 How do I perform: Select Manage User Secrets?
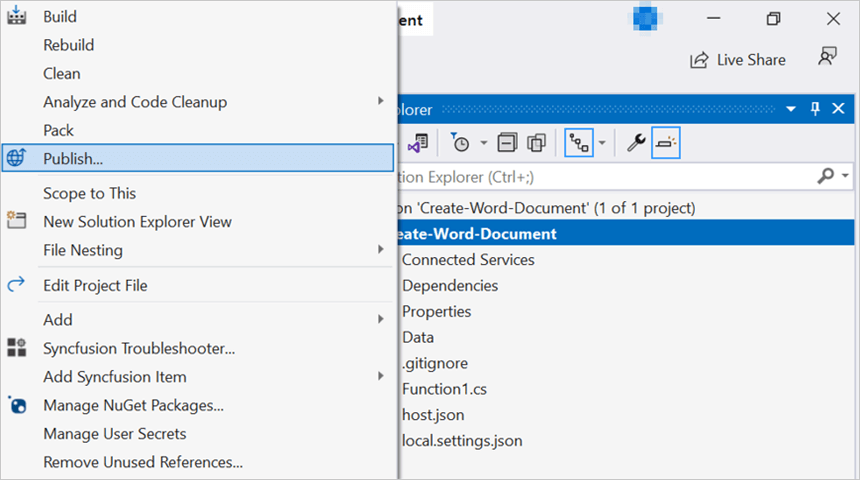point(115,434)
